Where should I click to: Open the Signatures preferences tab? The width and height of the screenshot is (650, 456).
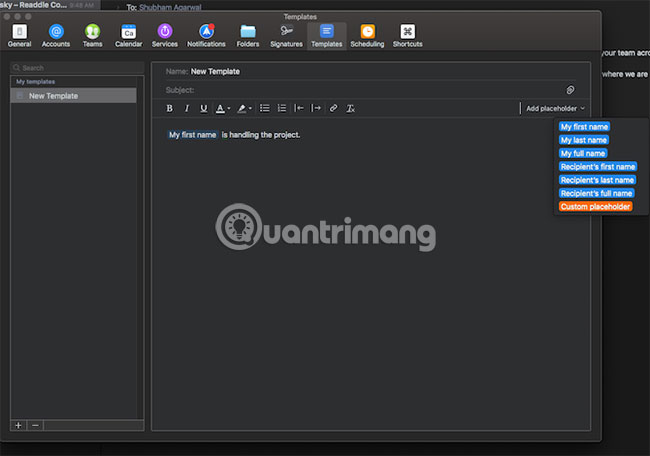tap(287, 36)
